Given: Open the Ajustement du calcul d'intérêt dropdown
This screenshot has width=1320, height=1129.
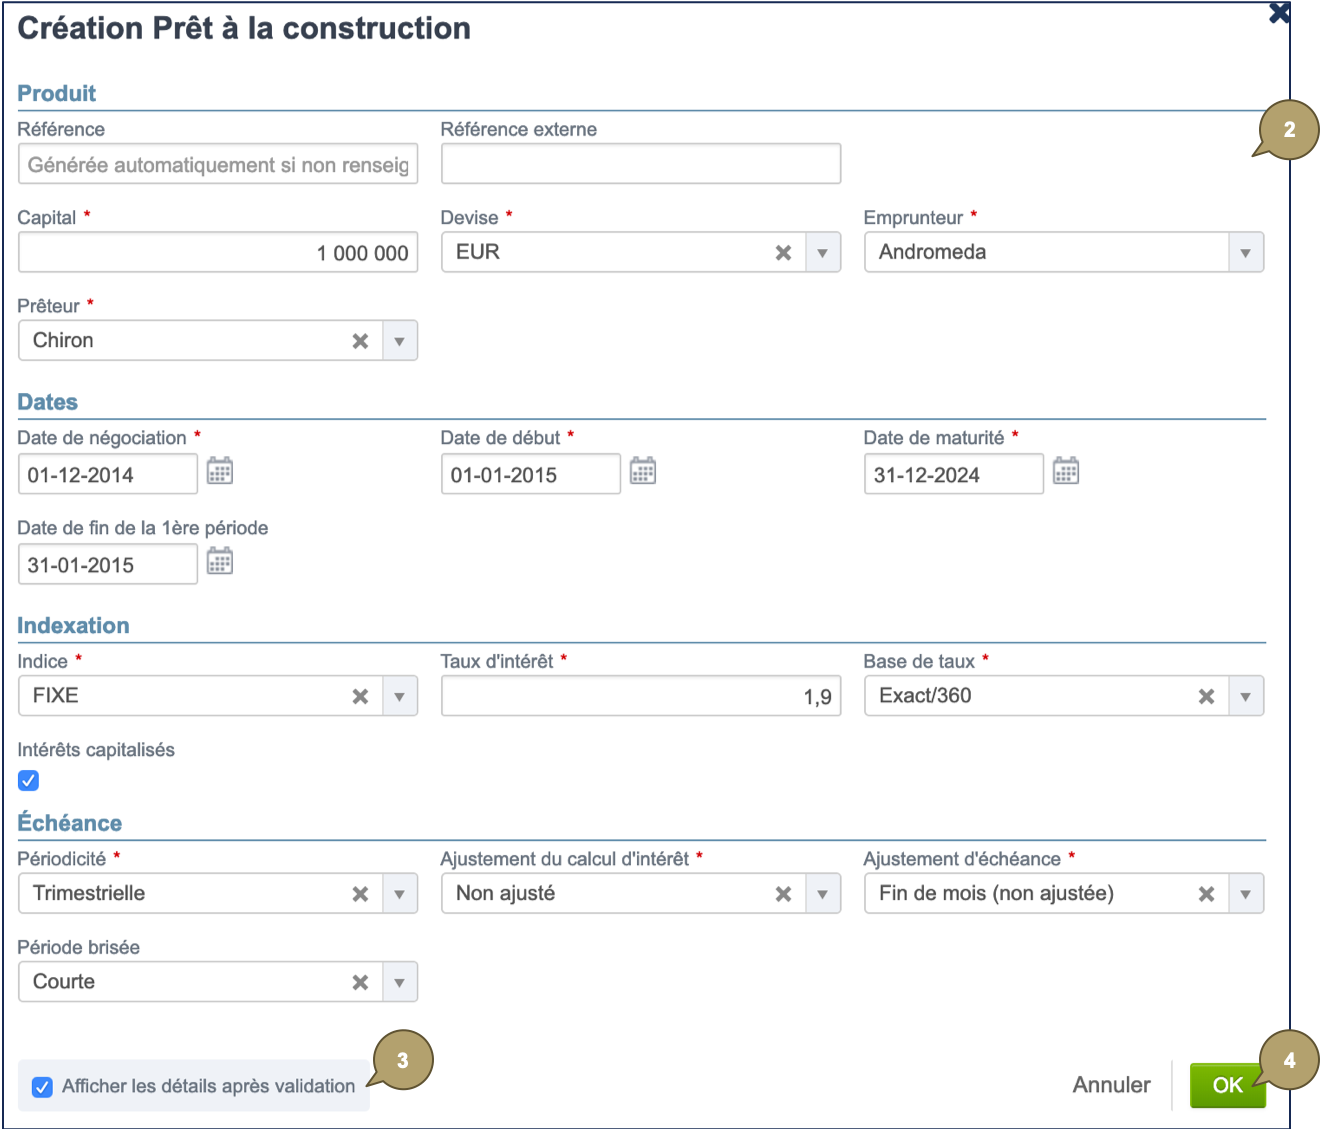Looking at the screenshot, I should tap(822, 893).
